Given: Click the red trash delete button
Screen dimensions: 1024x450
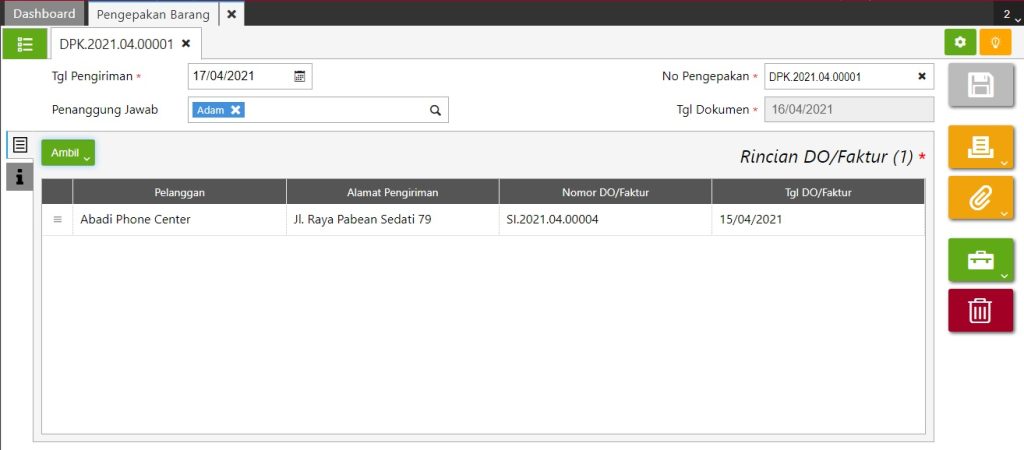Looking at the screenshot, I should pos(981,310).
